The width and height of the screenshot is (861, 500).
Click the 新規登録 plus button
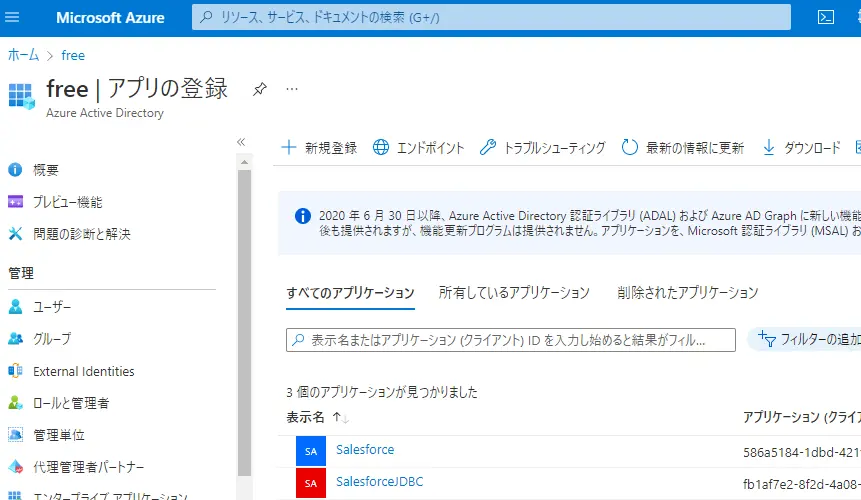[319, 148]
